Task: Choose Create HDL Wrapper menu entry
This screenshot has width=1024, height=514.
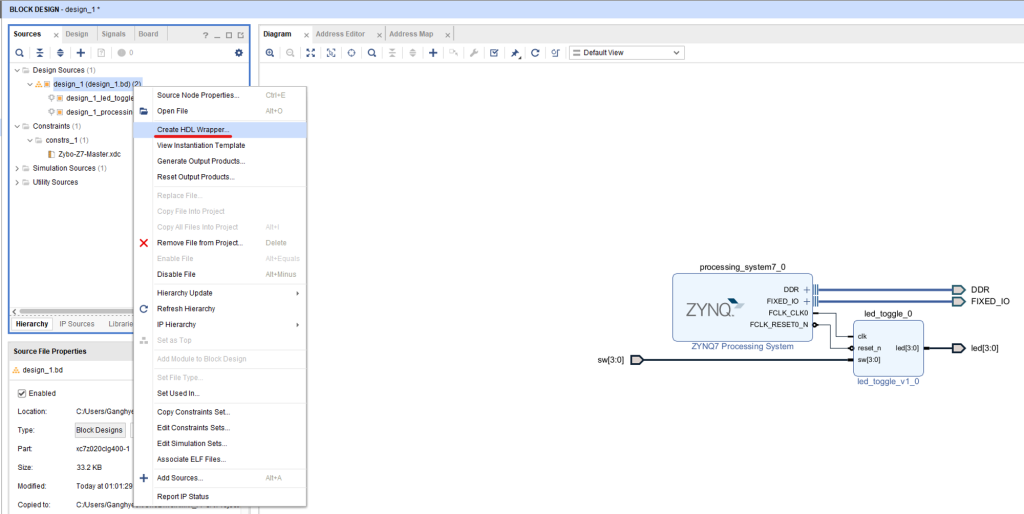Action: [x=220, y=129]
